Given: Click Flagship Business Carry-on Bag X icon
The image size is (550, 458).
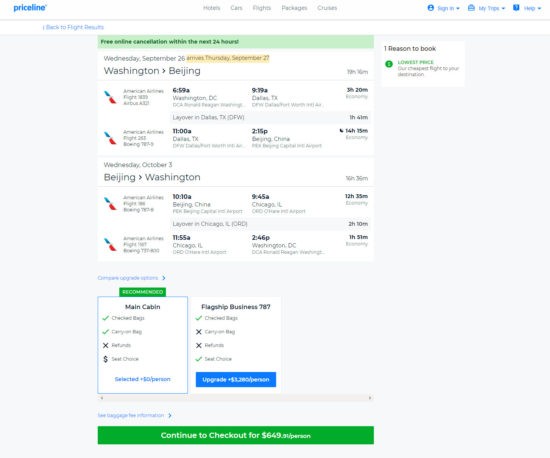Looking at the screenshot, I should click(x=199, y=332).
